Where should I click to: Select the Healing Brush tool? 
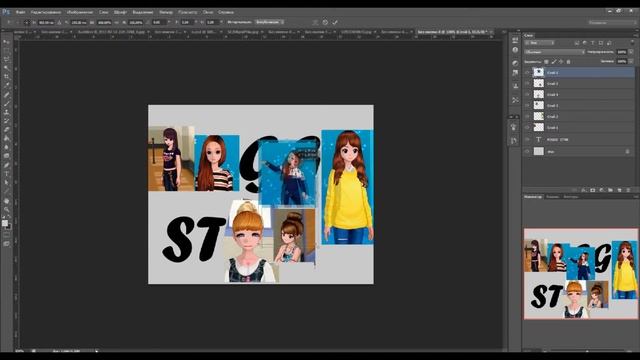pyautogui.click(x=6, y=95)
